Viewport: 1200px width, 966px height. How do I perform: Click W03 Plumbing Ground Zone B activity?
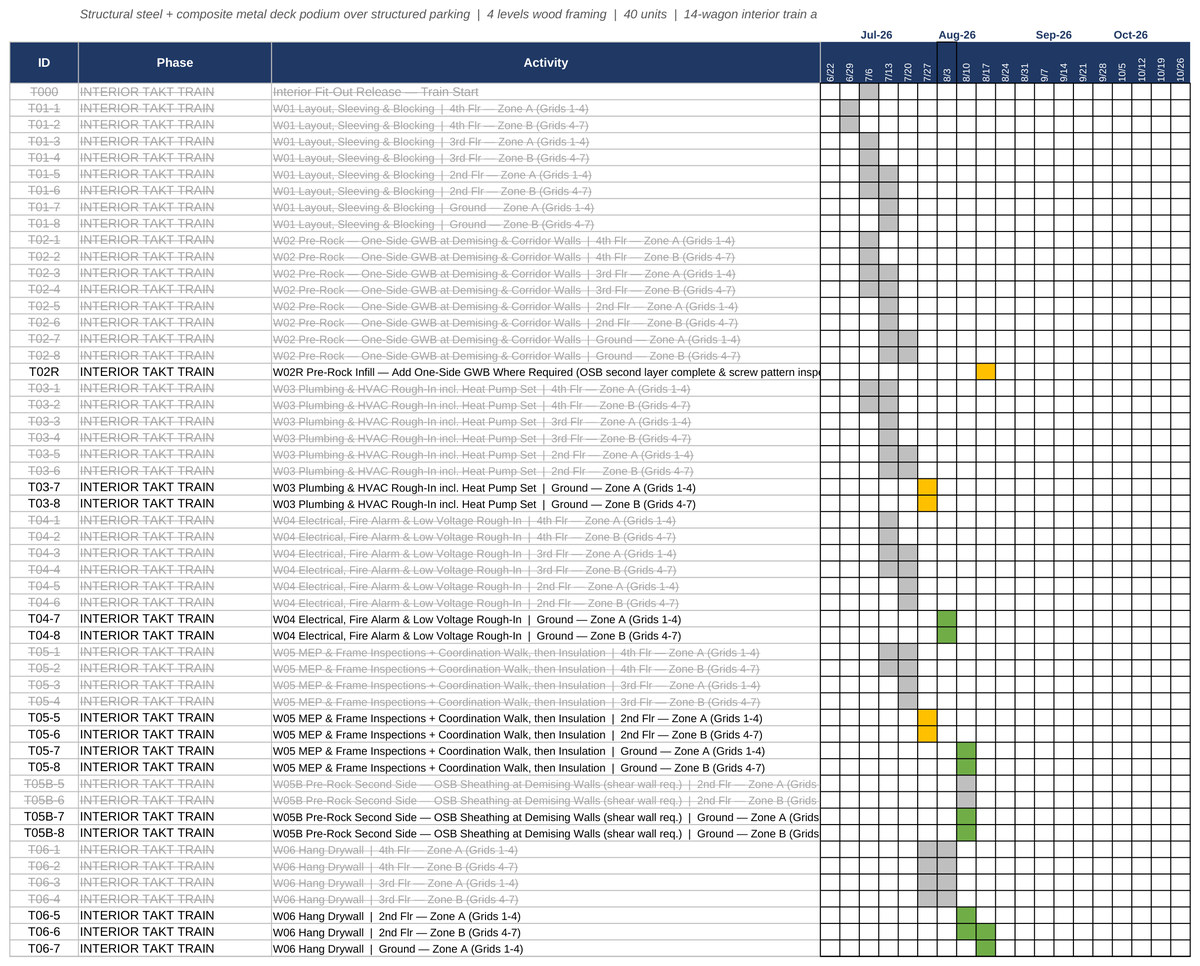[546, 504]
